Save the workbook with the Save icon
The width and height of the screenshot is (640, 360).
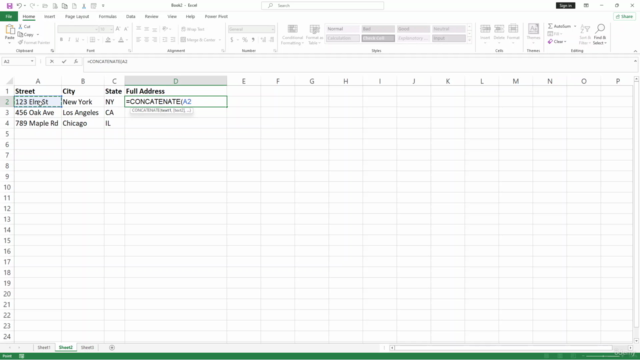tap(9, 6)
